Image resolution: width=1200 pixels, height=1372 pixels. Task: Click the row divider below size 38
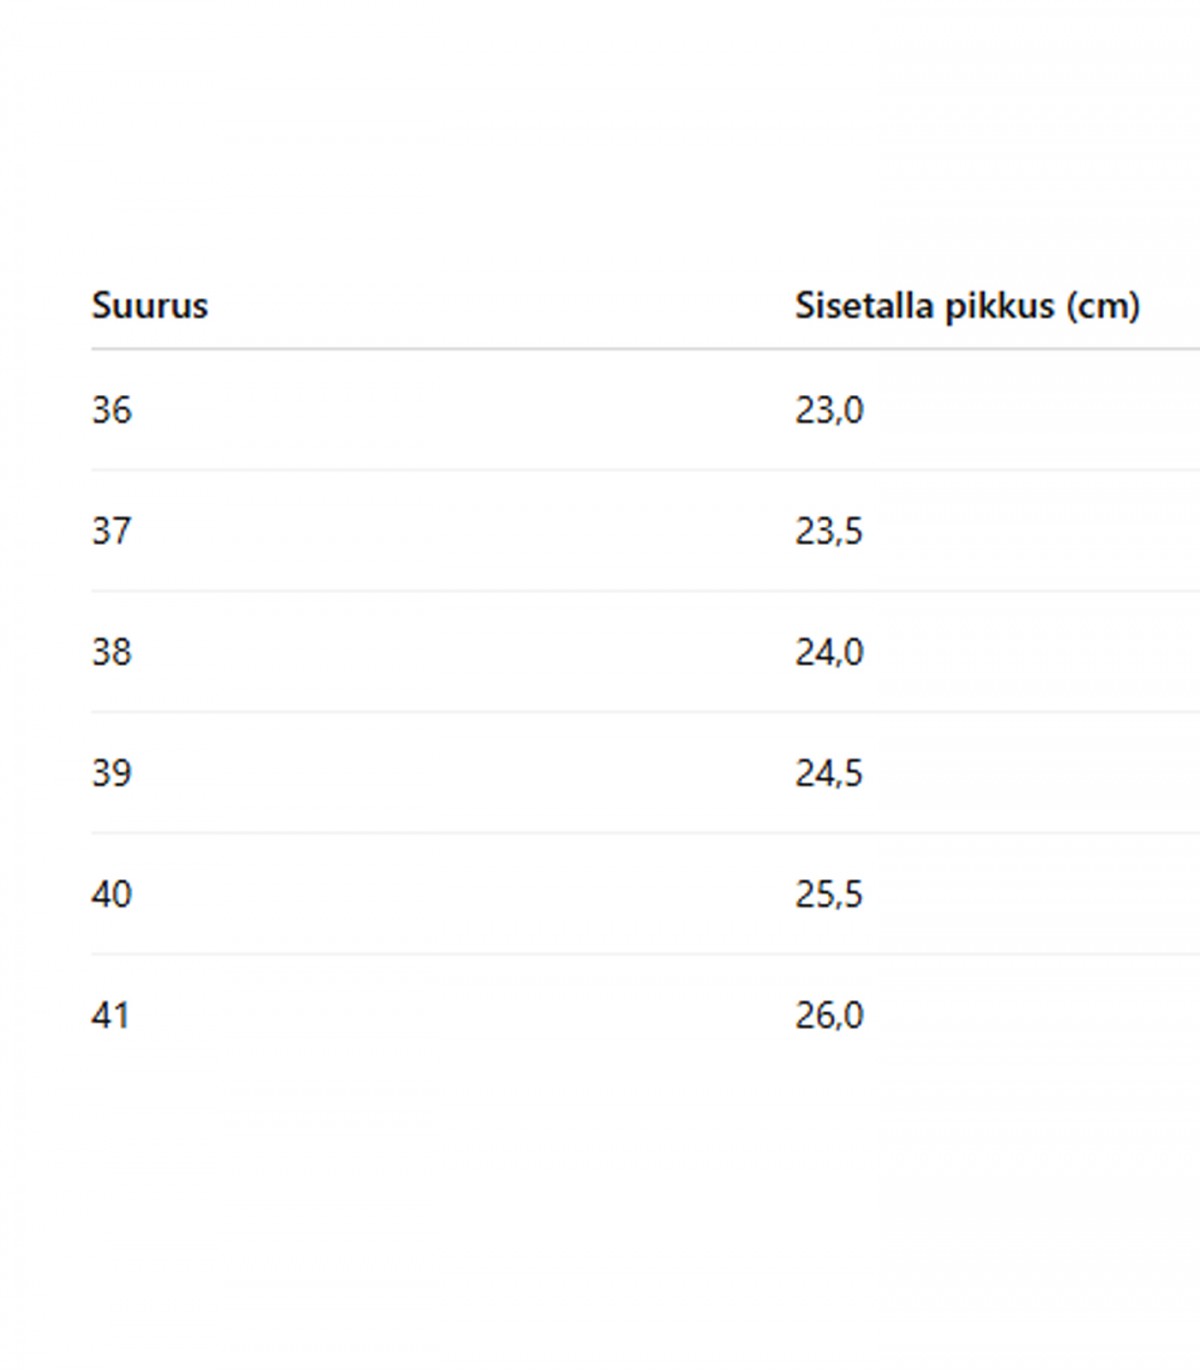646,712
